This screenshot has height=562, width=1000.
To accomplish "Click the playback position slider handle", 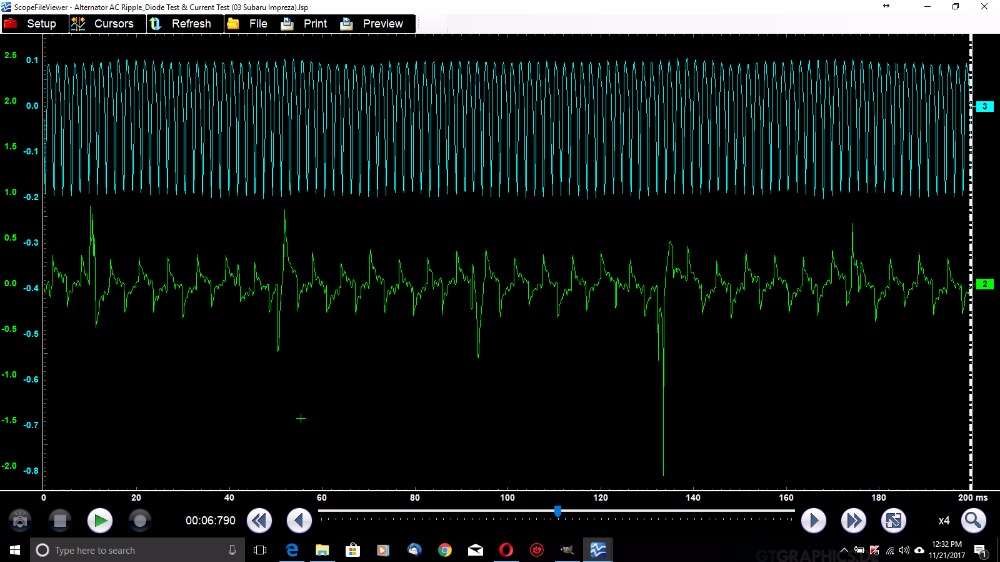I will tap(557, 511).
